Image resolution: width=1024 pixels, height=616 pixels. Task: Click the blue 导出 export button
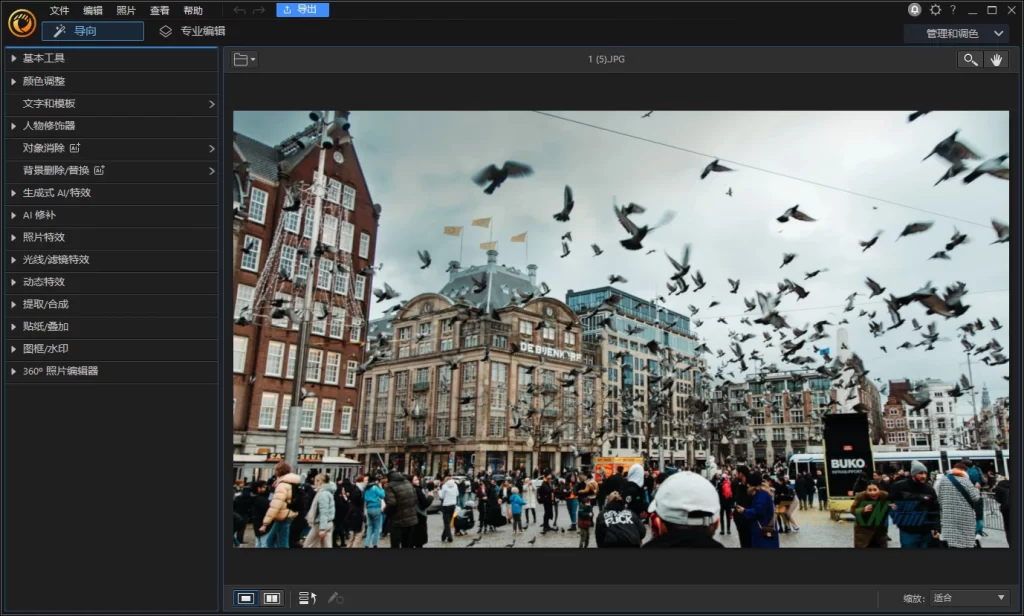click(x=302, y=10)
